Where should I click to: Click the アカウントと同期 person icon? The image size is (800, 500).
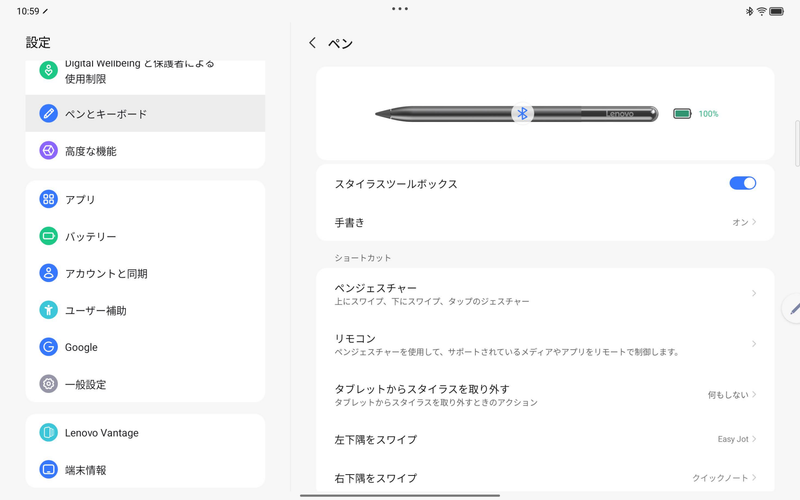point(48,273)
